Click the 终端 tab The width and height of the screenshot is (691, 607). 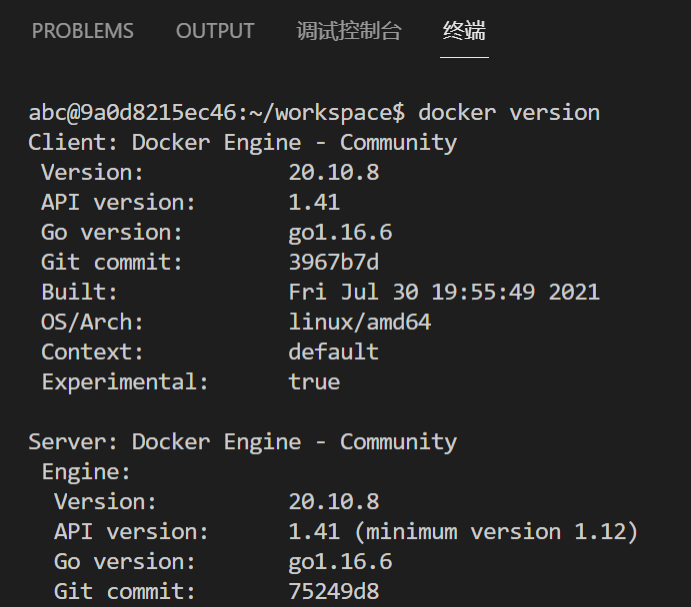(464, 31)
